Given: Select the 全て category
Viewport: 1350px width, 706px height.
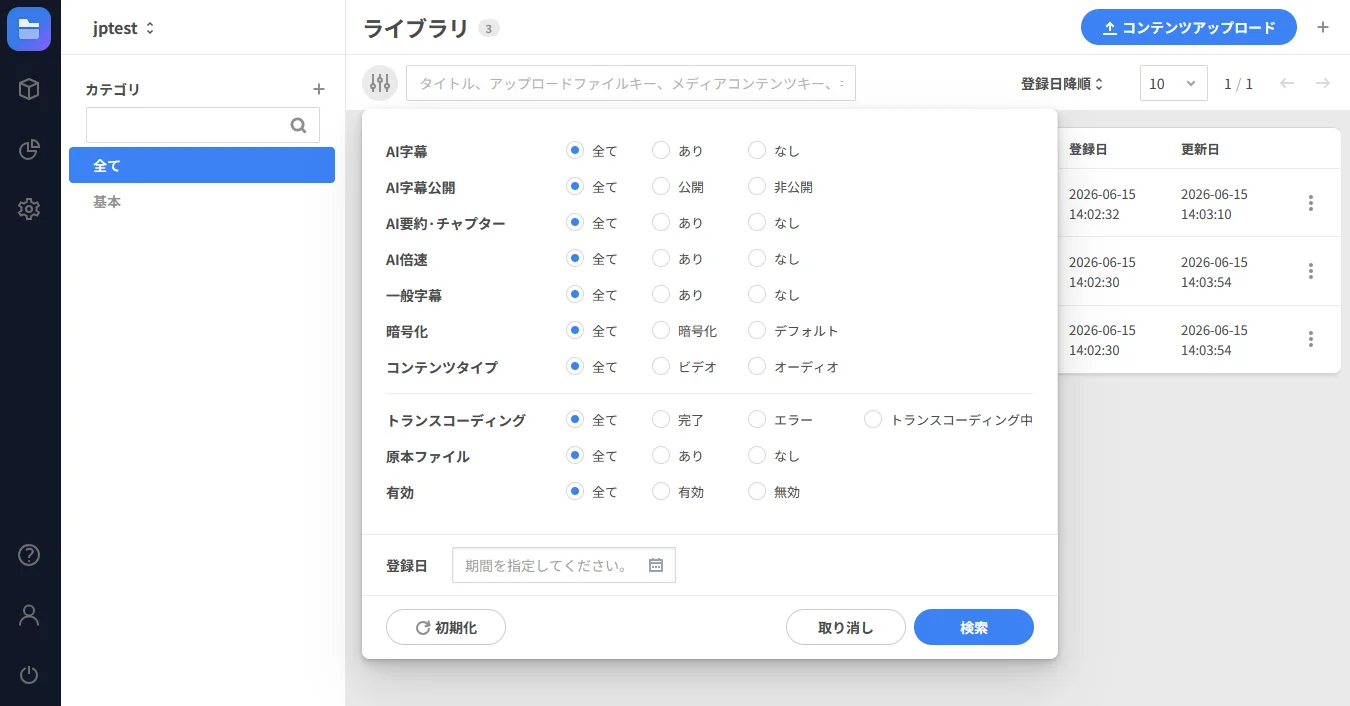Looking at the screenshot, I should click(202, 165).
